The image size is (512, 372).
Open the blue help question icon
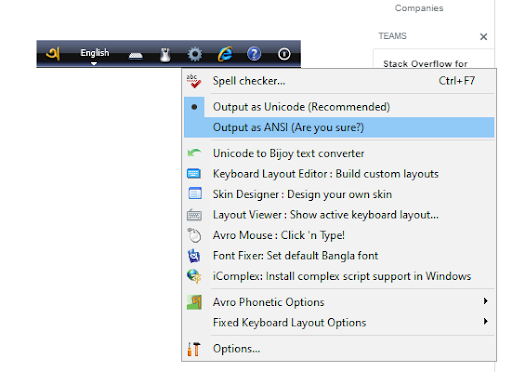click(x=254, y=54)
